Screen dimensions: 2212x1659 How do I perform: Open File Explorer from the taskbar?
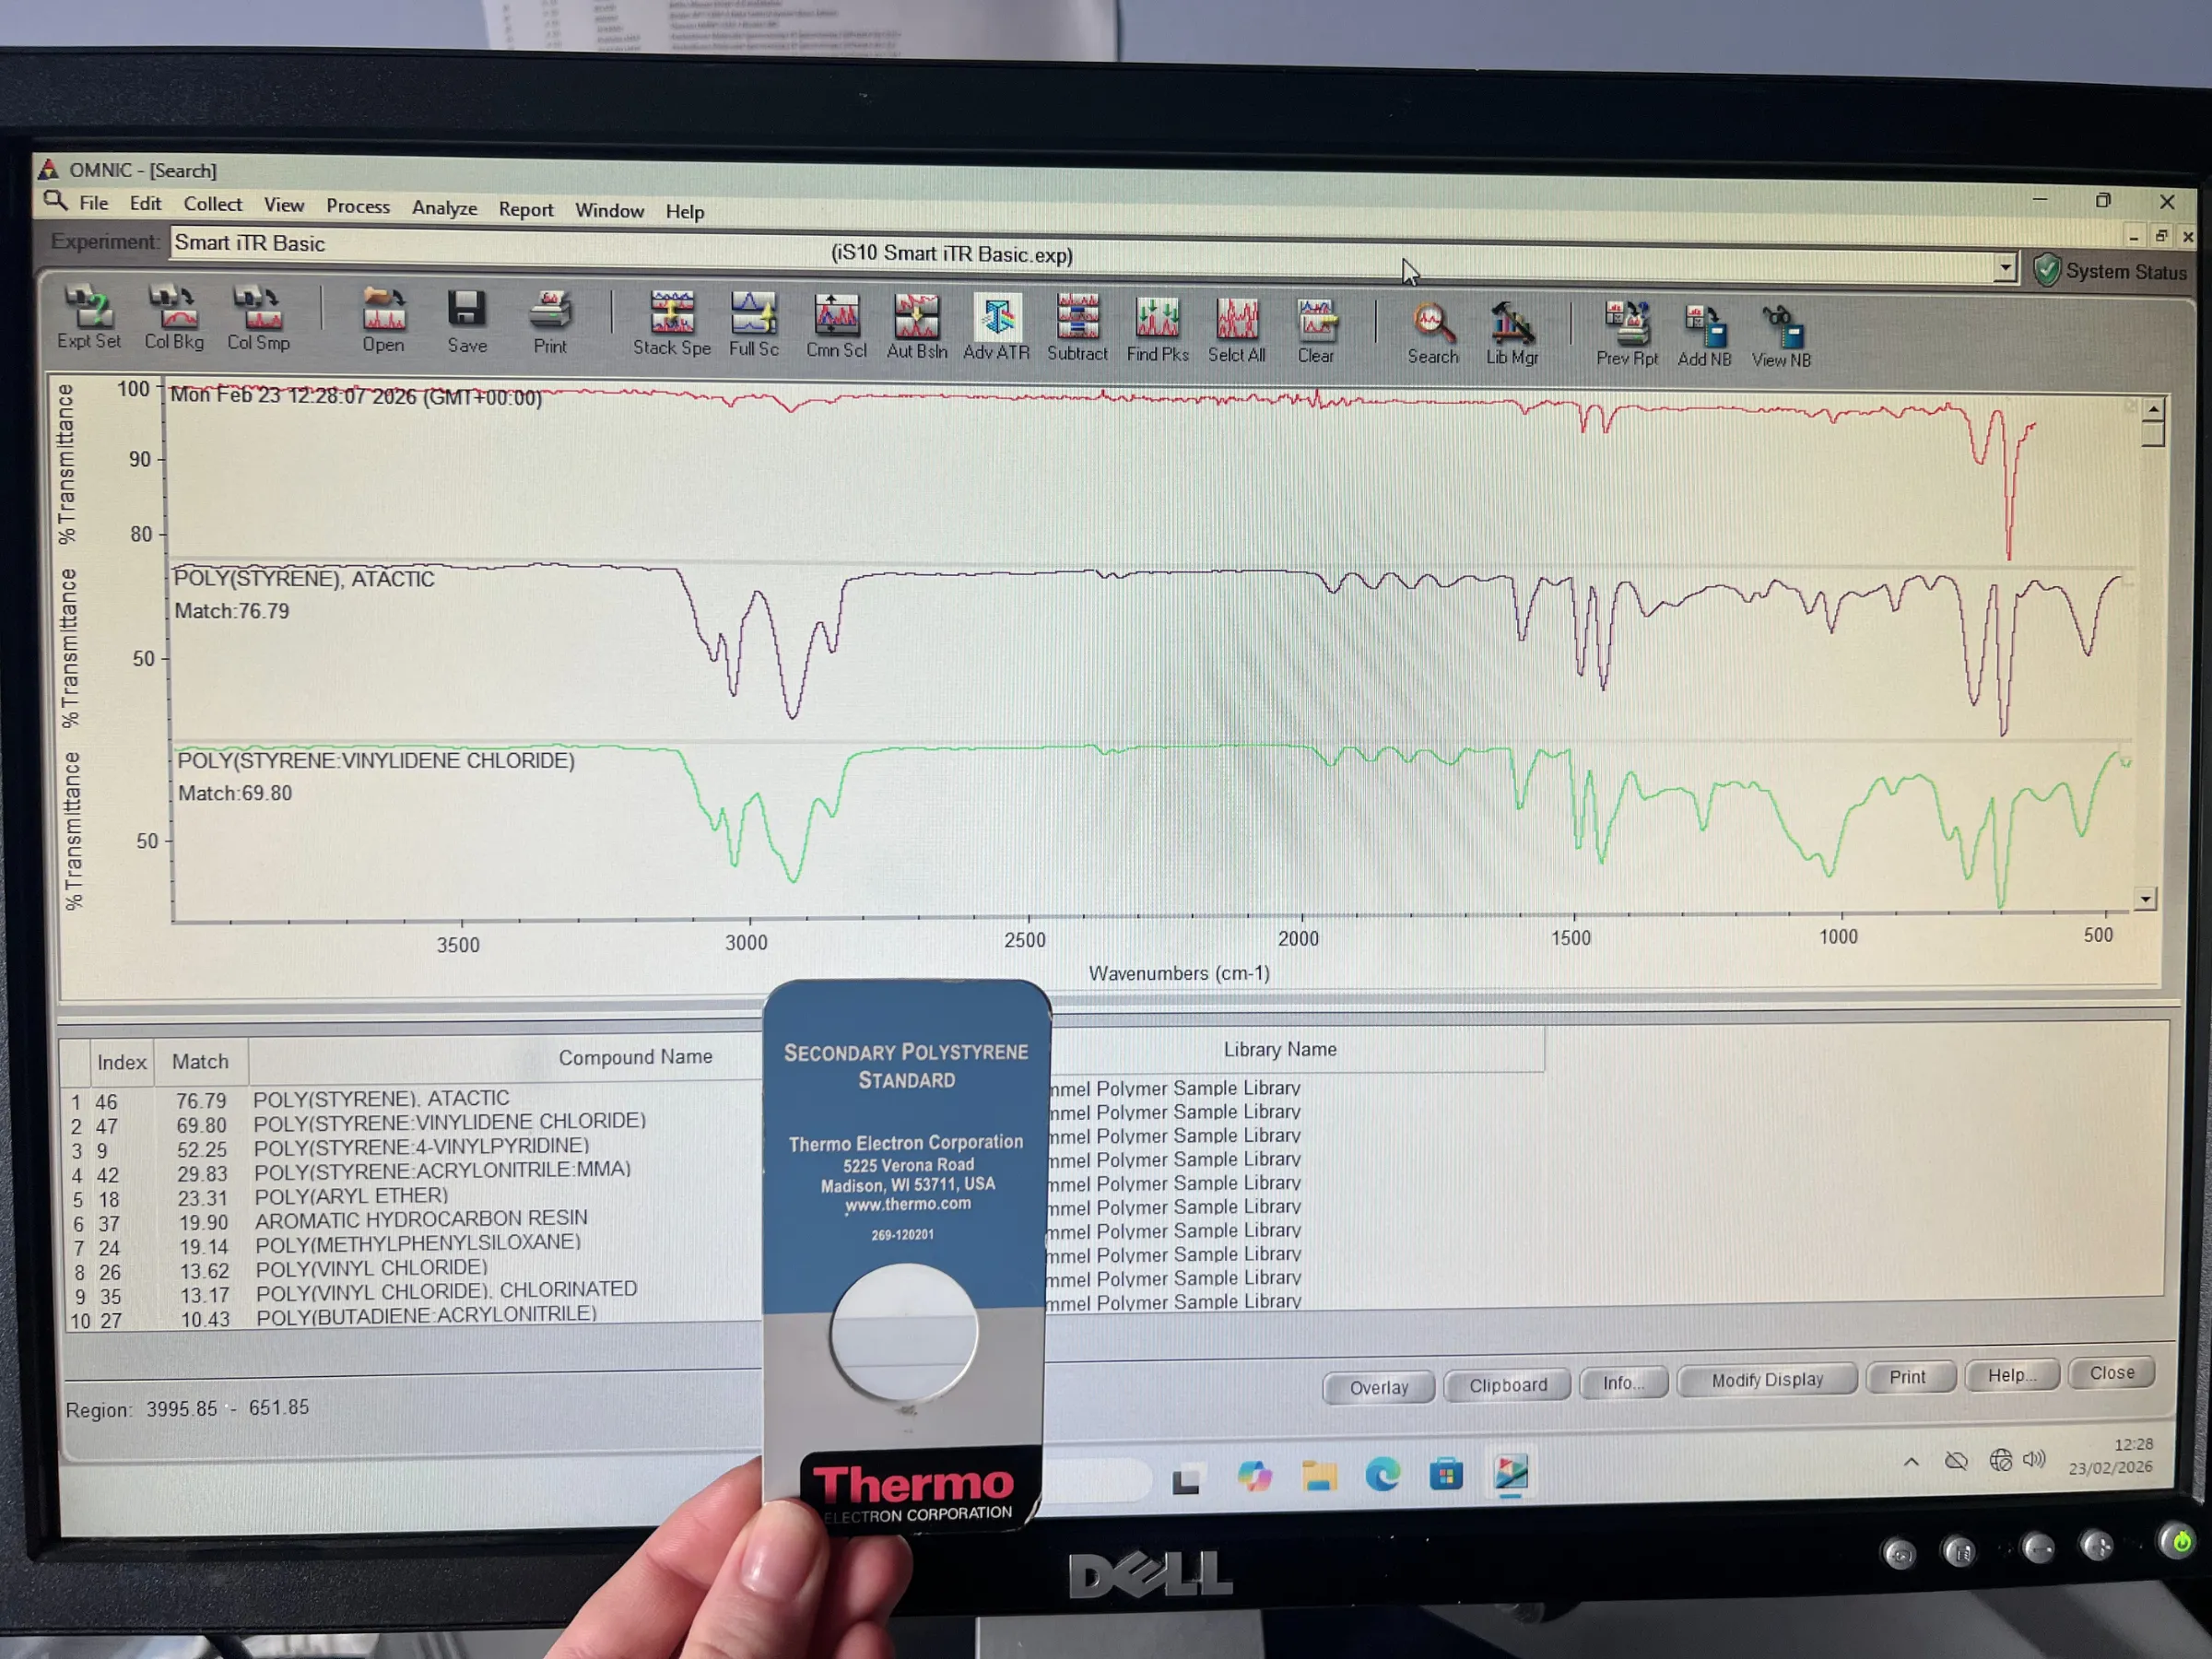[1318, 1475]
